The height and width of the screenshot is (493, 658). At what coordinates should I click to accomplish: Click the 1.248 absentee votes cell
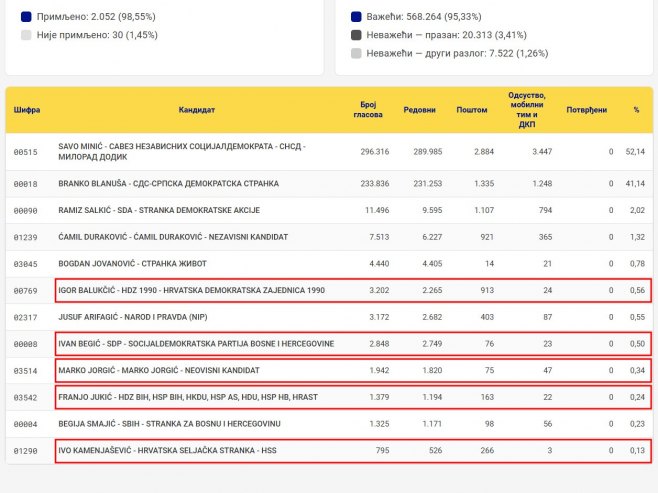(542, 183)
